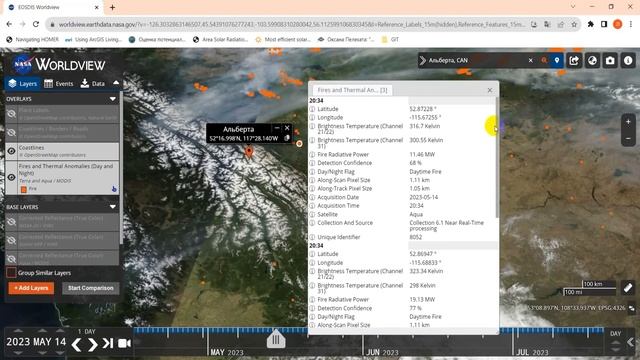The image size is (640, 360).
Task: Click the popup vertical scrollbar
Action: tap(497, 157)
